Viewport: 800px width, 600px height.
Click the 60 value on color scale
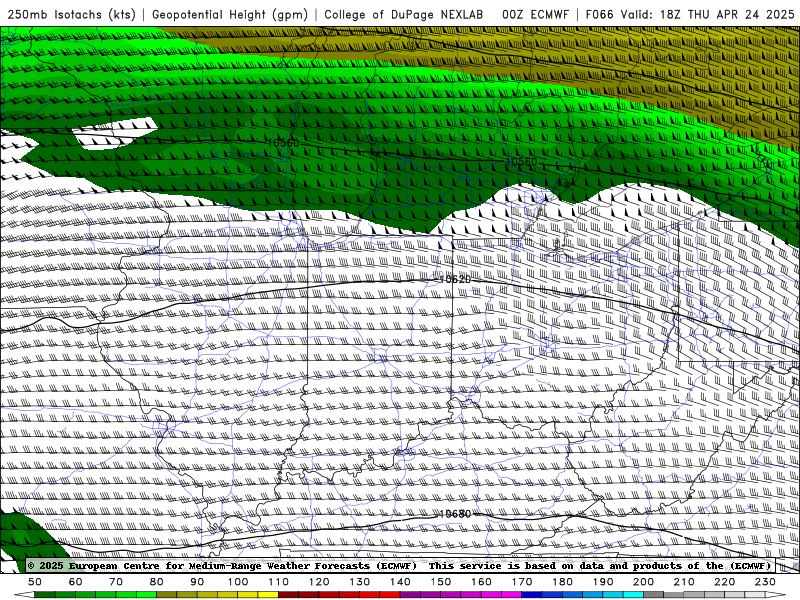coord(76,582)
